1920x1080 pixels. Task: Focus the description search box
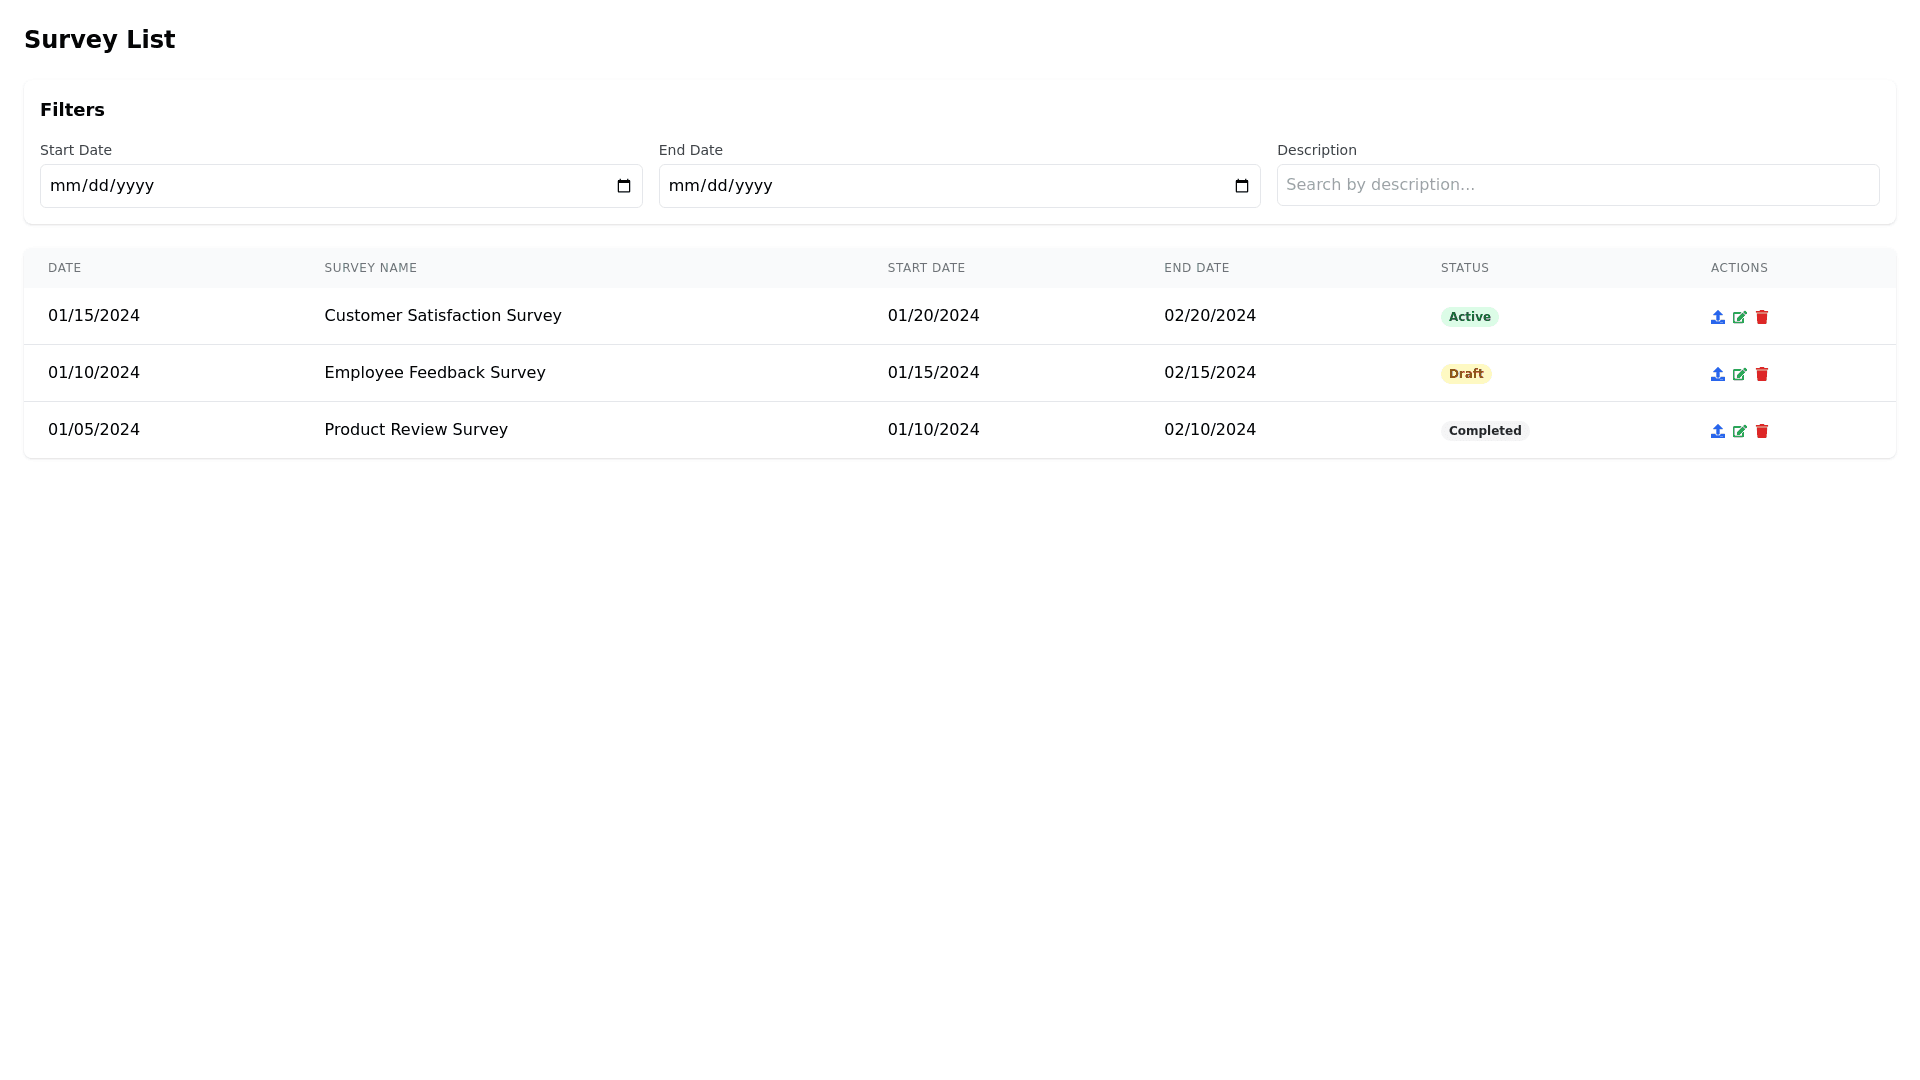[x=1577, y=185]
